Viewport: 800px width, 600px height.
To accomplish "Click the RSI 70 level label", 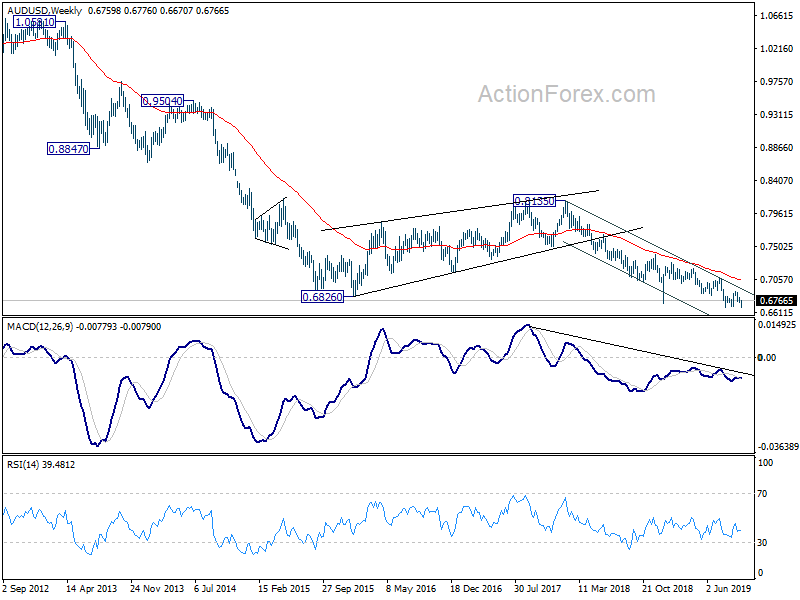I will click(762, 493).
